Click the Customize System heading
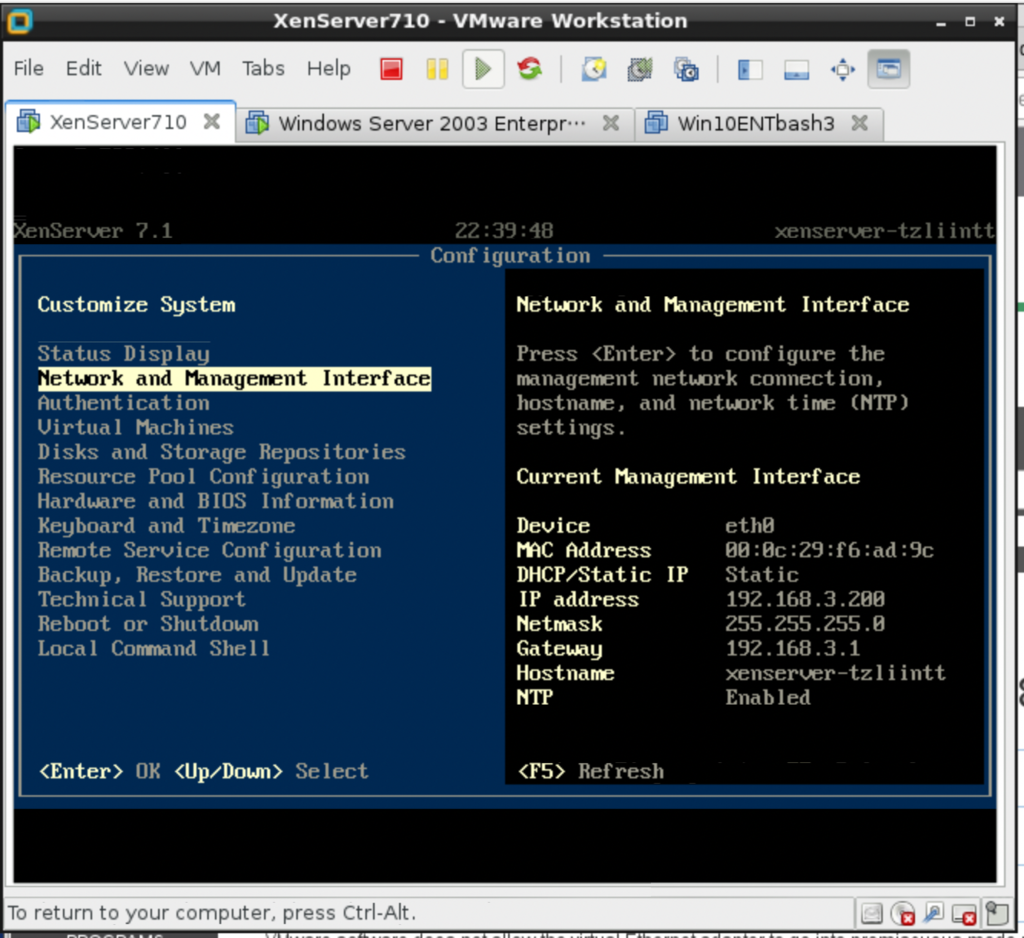 point(136,304)
